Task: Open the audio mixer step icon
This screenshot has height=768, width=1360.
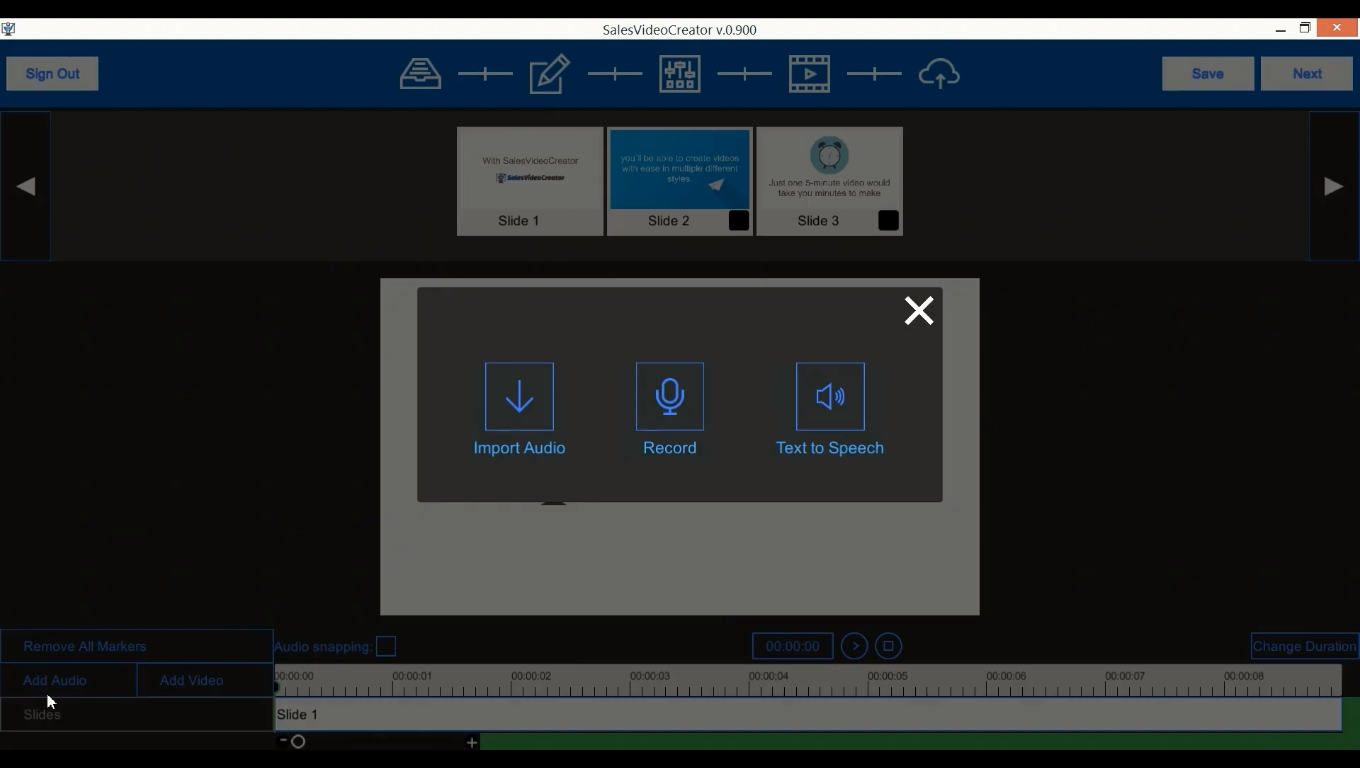Action: click(x=679, y=73)
